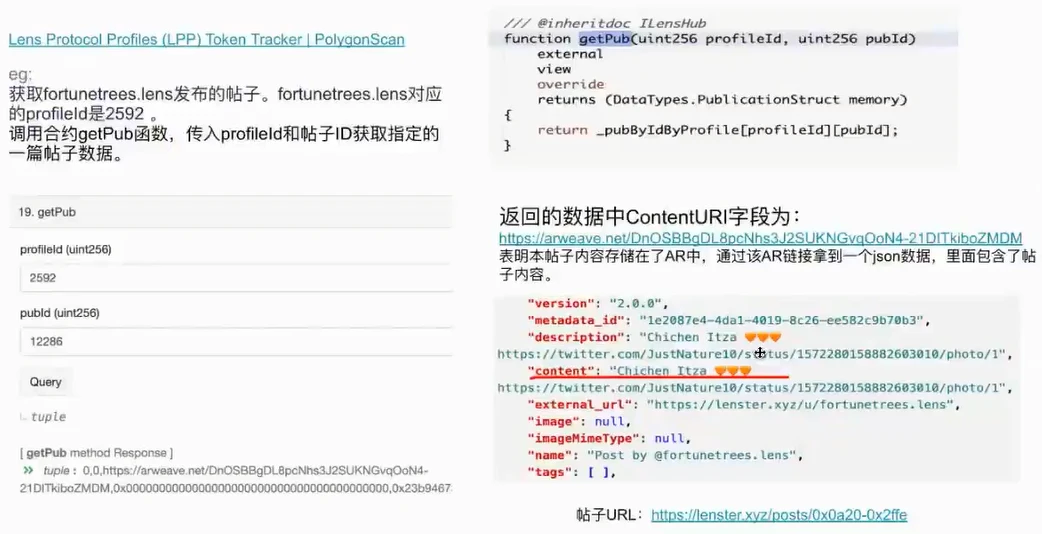Click the 'eg:' text on the left

point(20,74)
